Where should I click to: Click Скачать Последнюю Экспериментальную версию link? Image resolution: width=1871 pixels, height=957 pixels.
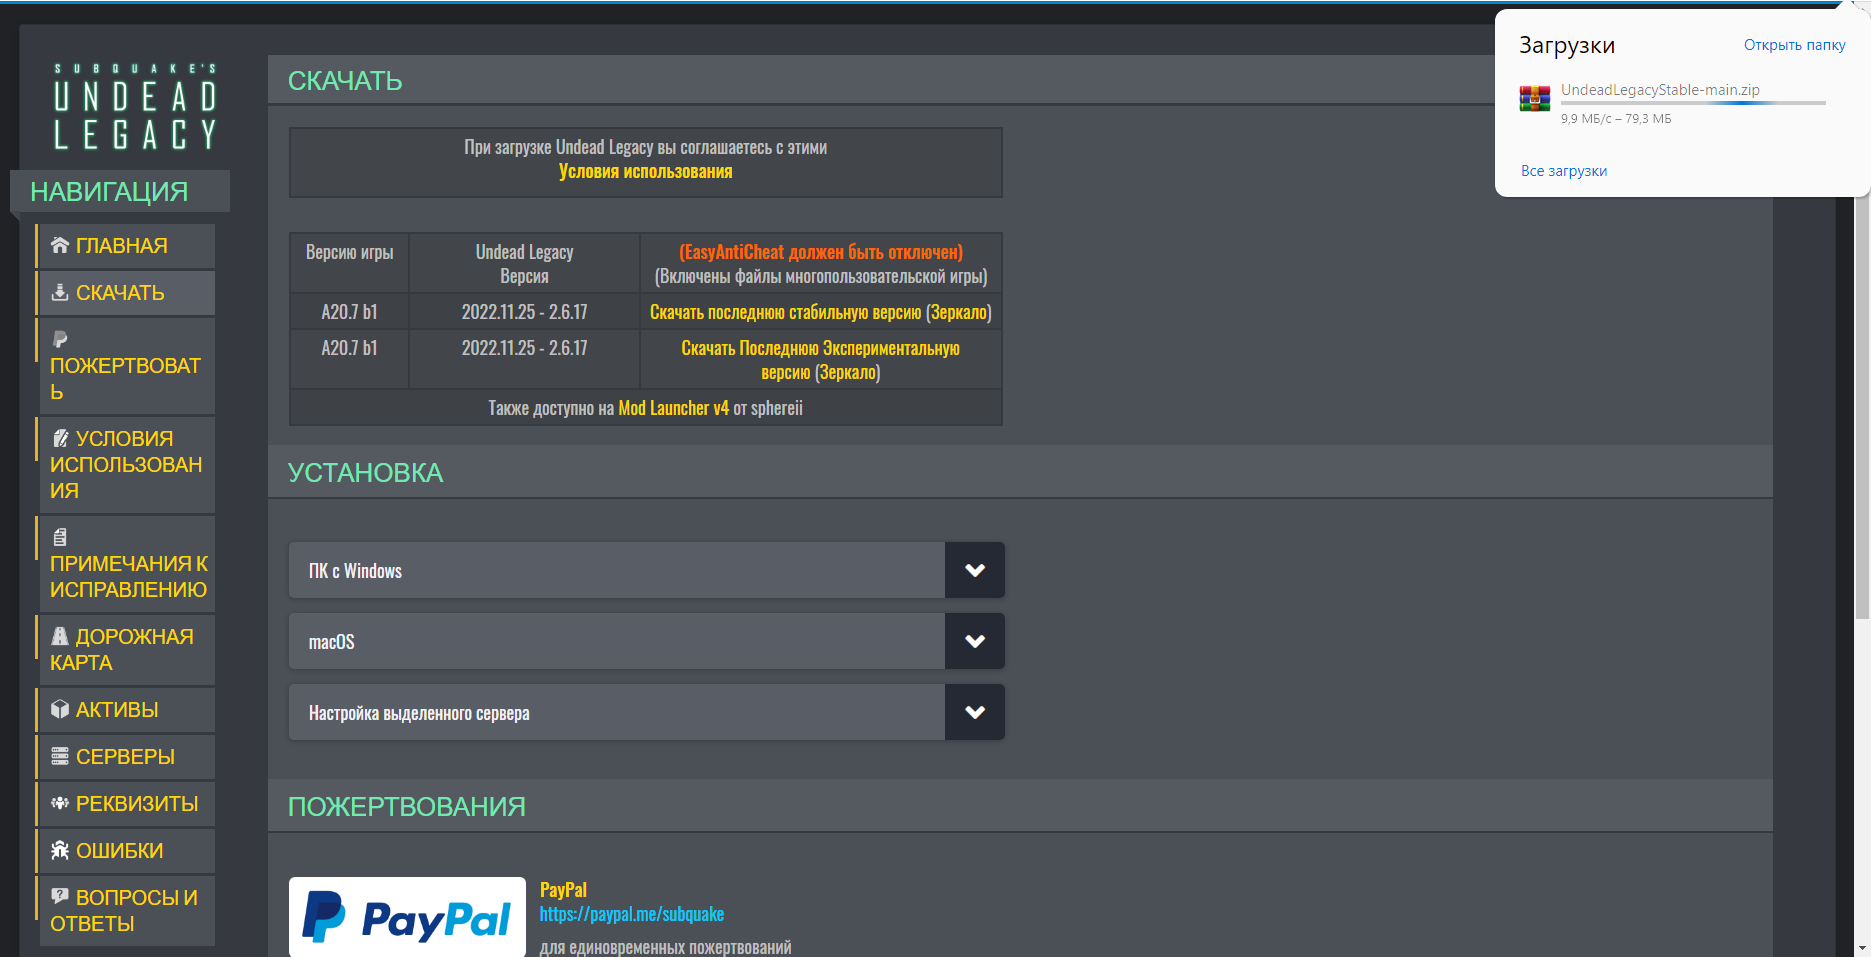[820, 360]
